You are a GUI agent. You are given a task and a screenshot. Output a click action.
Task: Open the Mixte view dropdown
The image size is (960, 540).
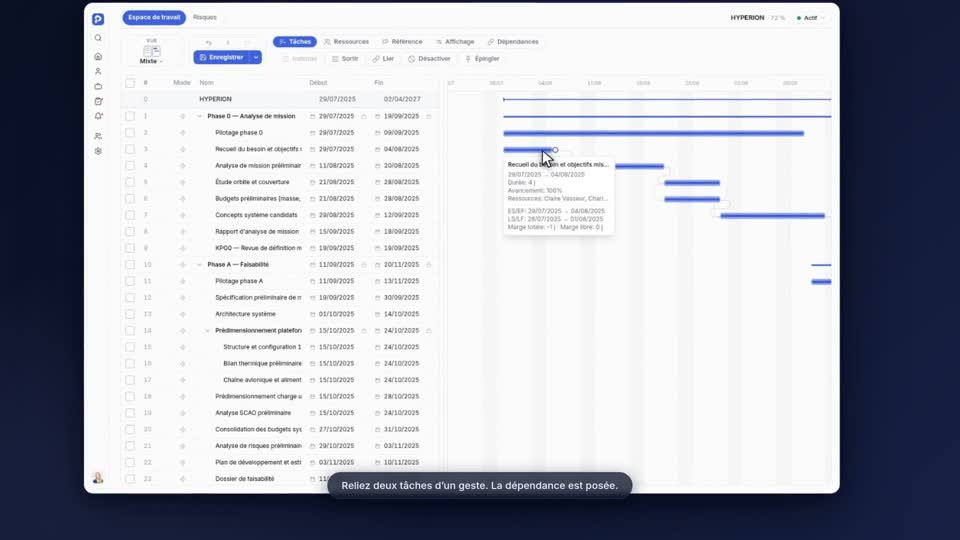pos(151,61)
